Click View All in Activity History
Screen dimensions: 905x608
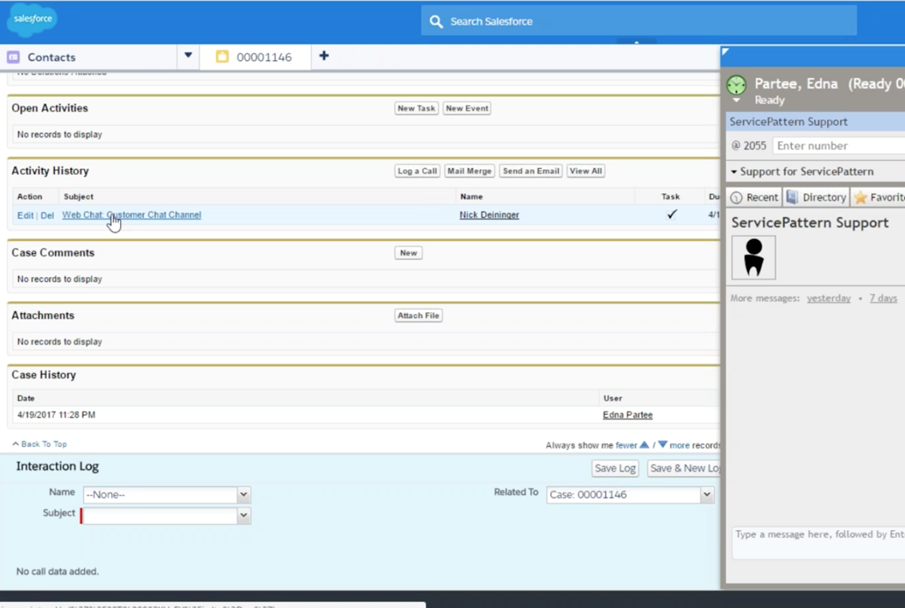coord(585,171)
